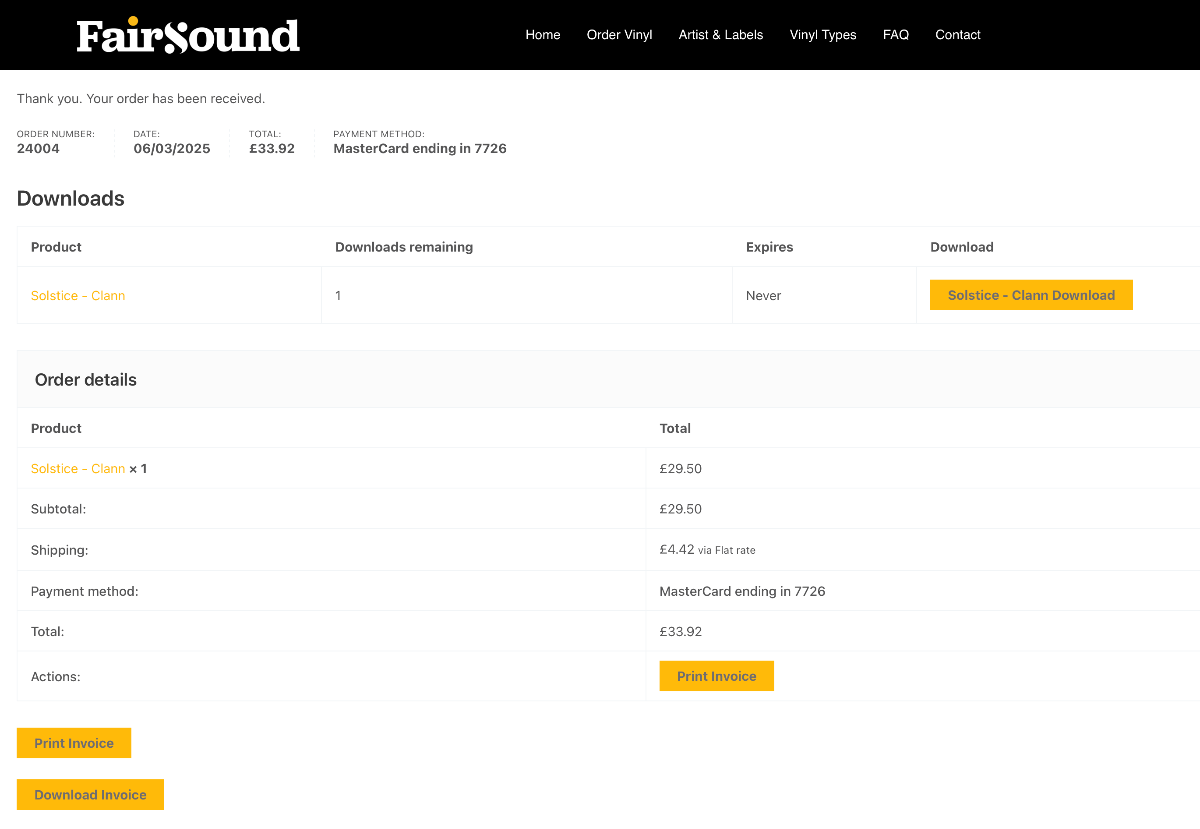The width and height of the screenshot is (1200, 829).
Task: Click MasterCard ending in 7726 in order table
Action: click(x=742, y=591)
